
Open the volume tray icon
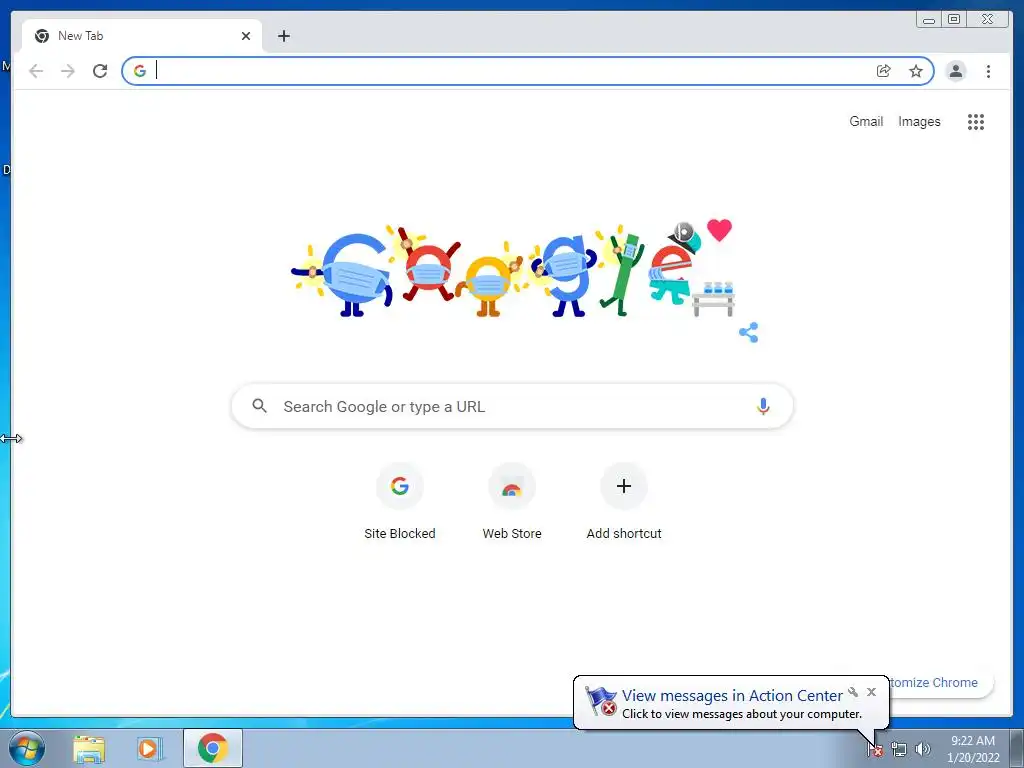[923, 749]
